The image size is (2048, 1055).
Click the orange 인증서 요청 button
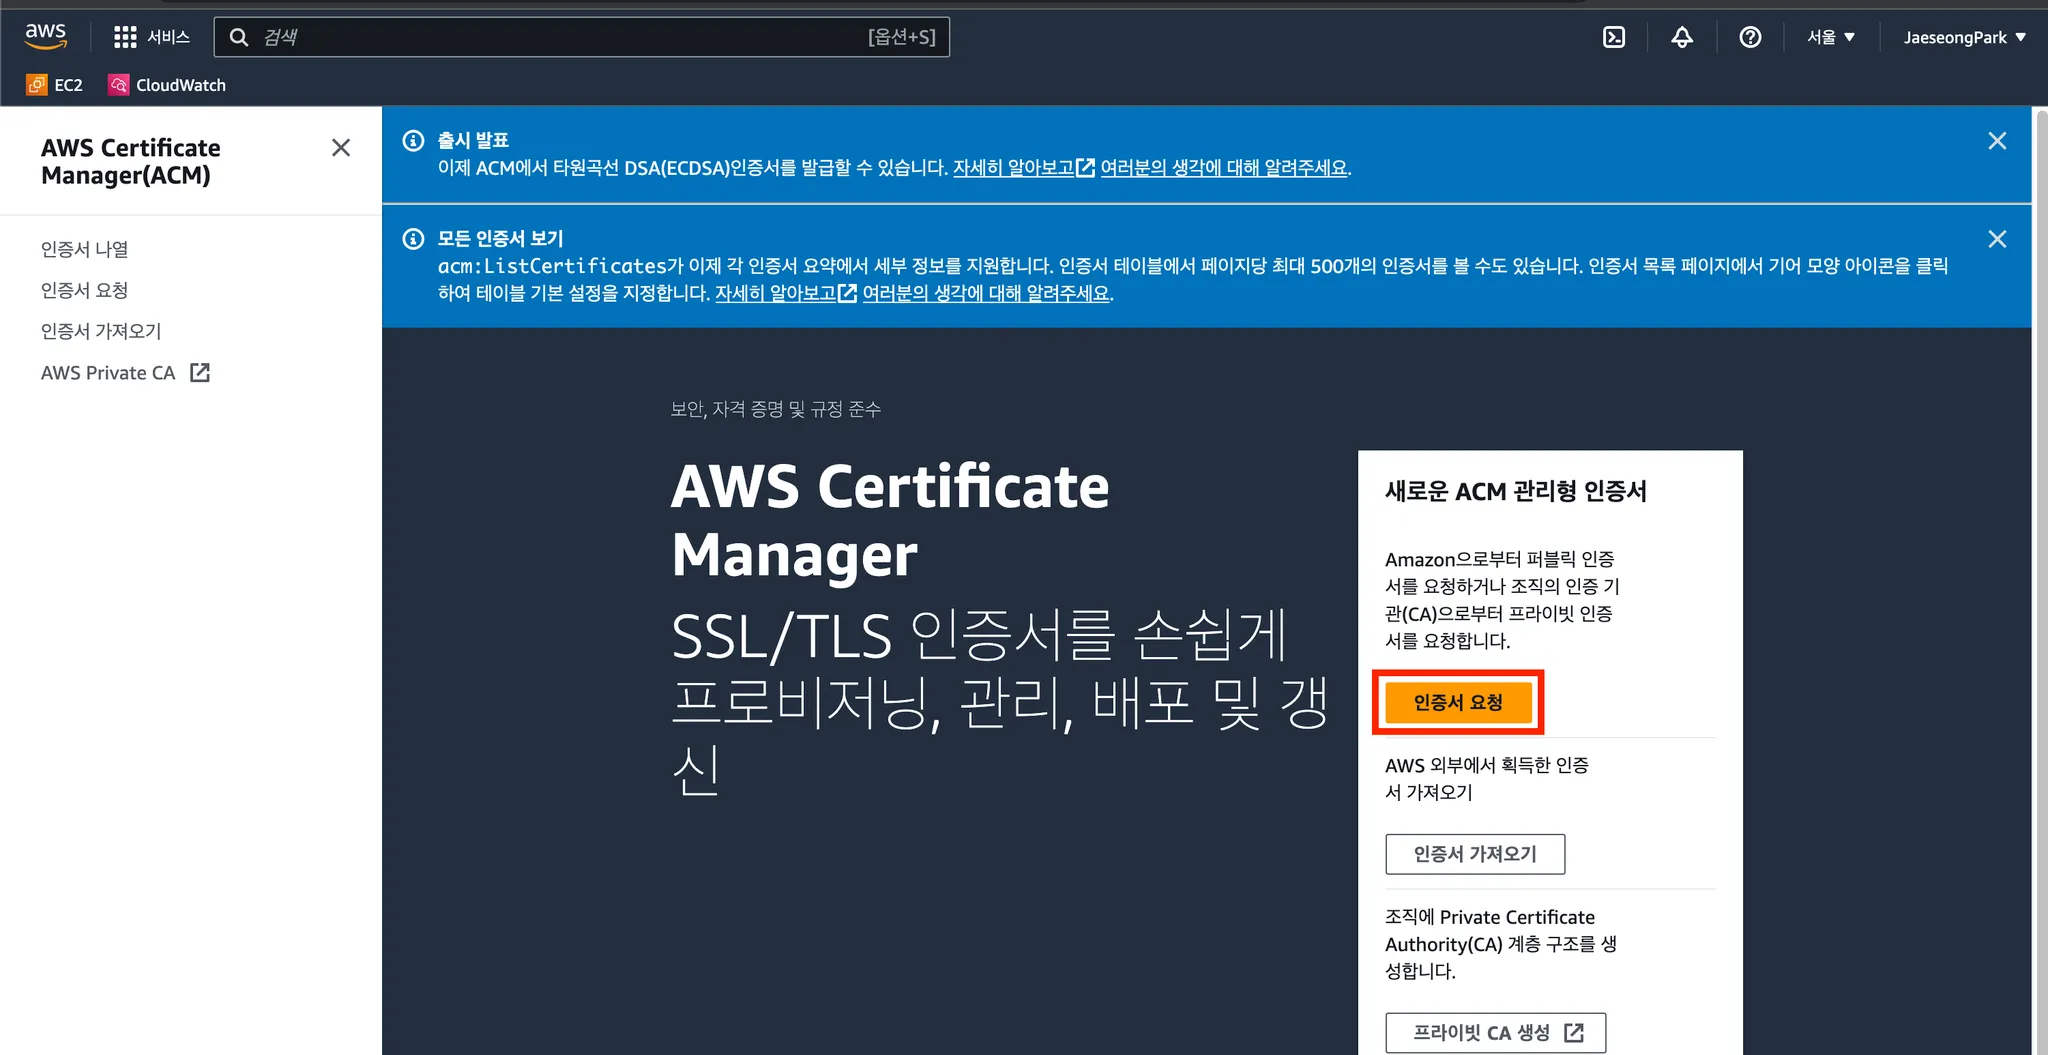coord(1458,702)
